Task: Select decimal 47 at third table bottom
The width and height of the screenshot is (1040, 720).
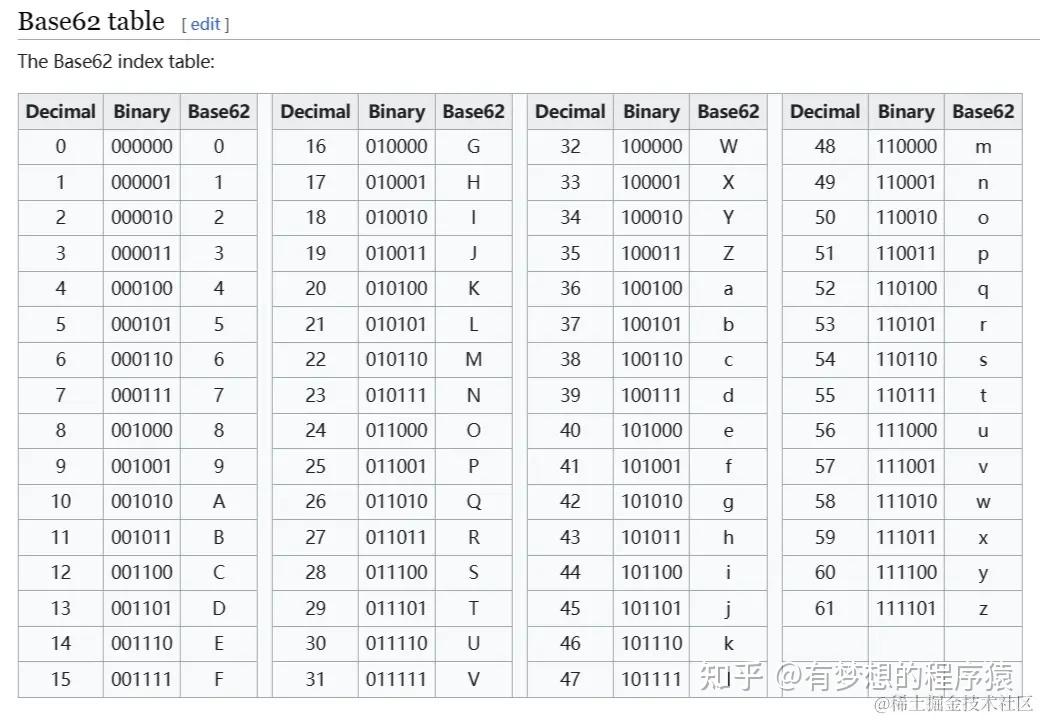Action: point(569,679)
